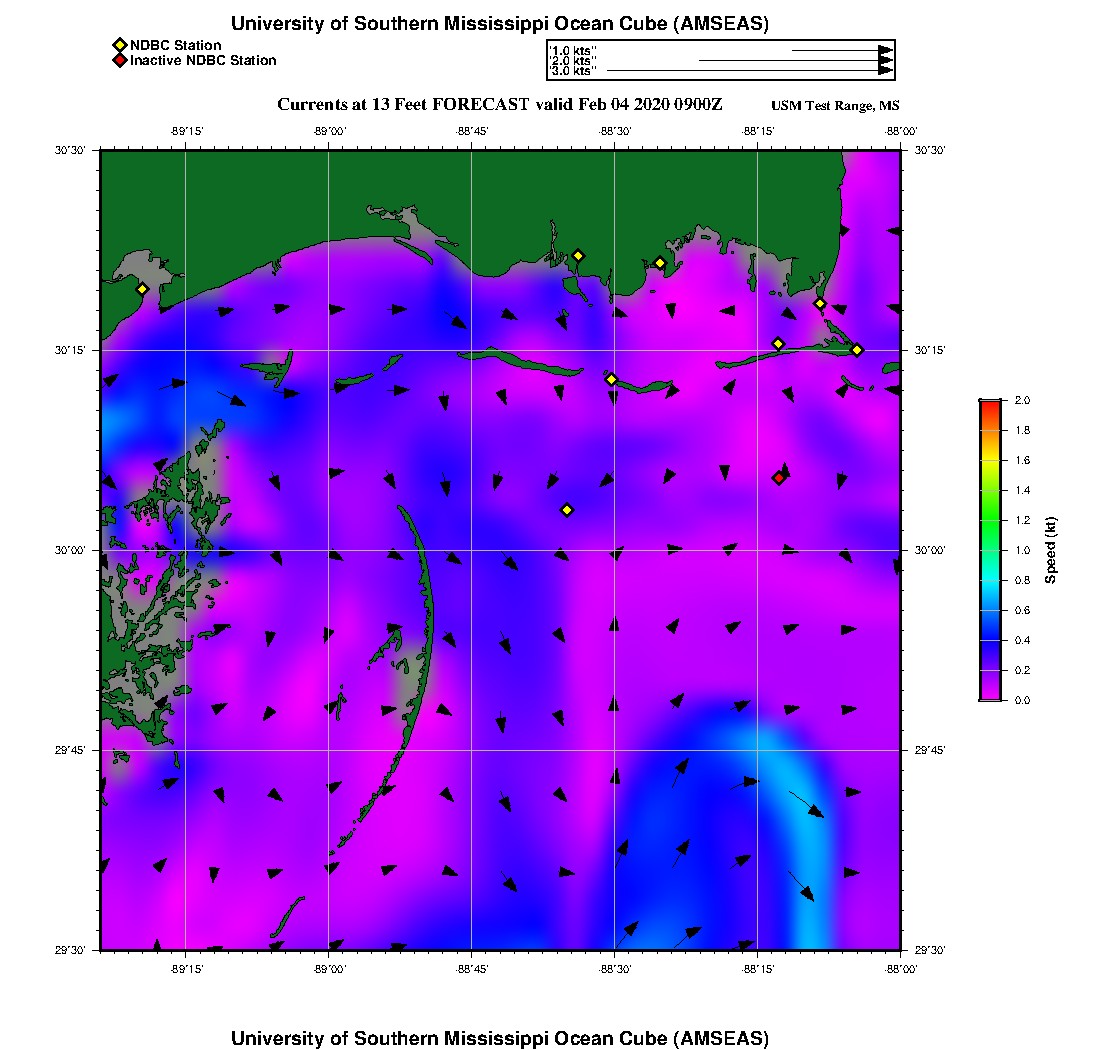The width and height of the screenshot is (1100, 1050).
Task: Select the yellow station marker nearest the 88°30' gridline
Action: (611, 379)
